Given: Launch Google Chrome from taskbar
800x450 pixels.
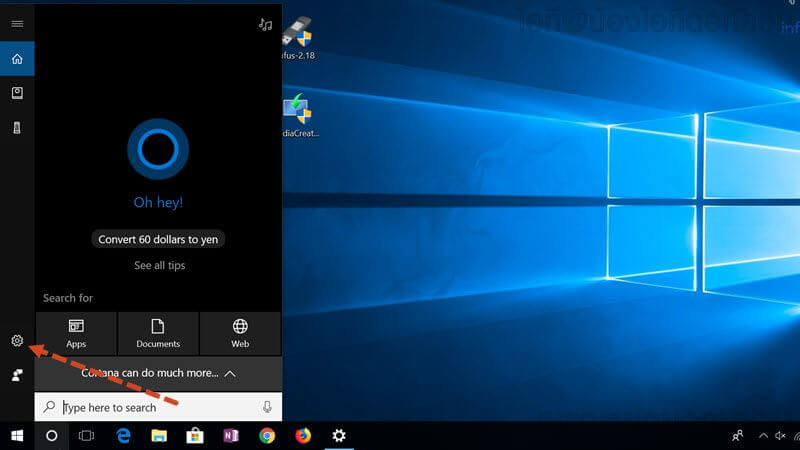Looking at the screenshot, I should (267, 436).
